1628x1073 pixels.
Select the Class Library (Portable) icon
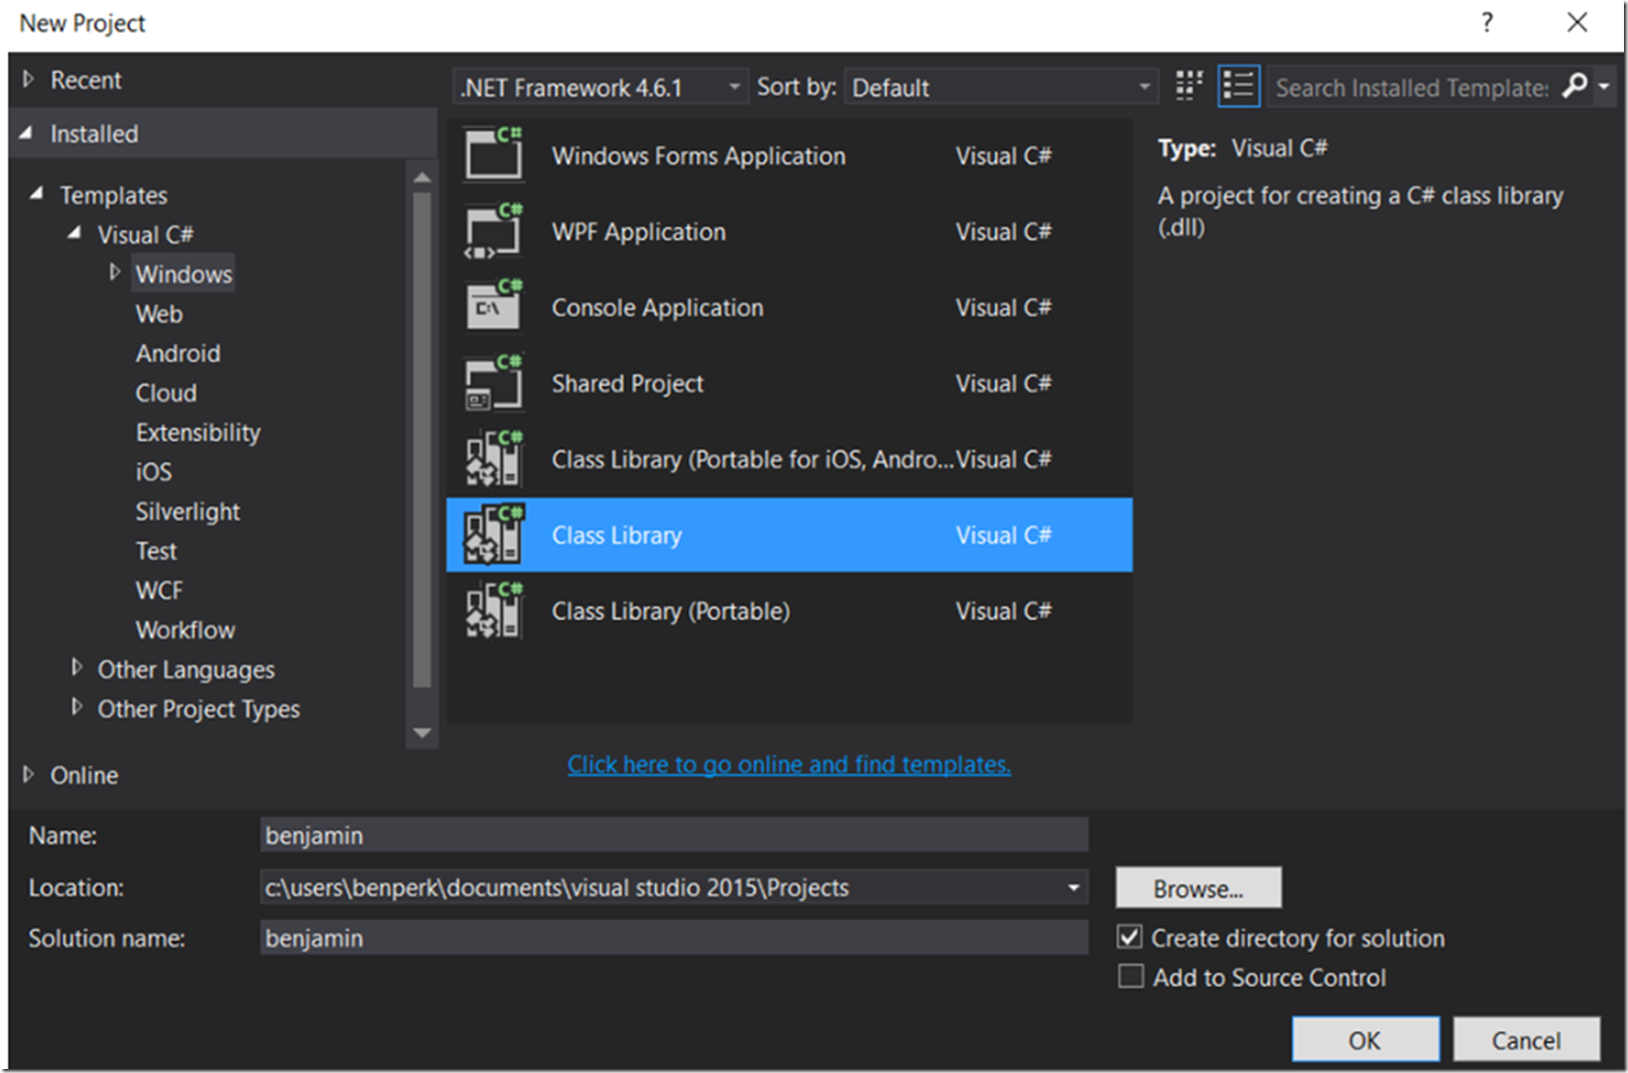495,611
